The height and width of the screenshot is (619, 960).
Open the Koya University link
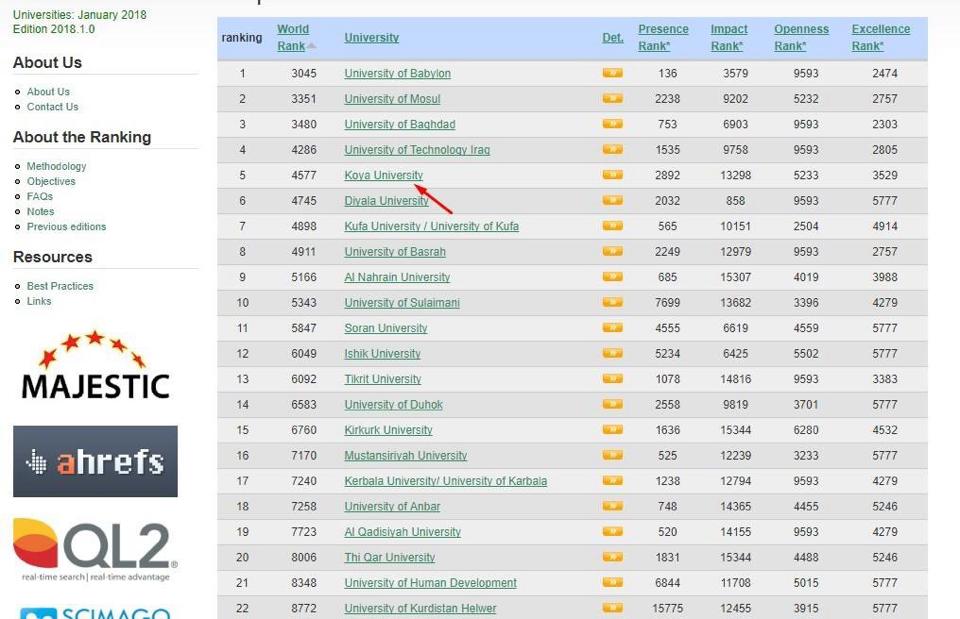click(383, 175)
